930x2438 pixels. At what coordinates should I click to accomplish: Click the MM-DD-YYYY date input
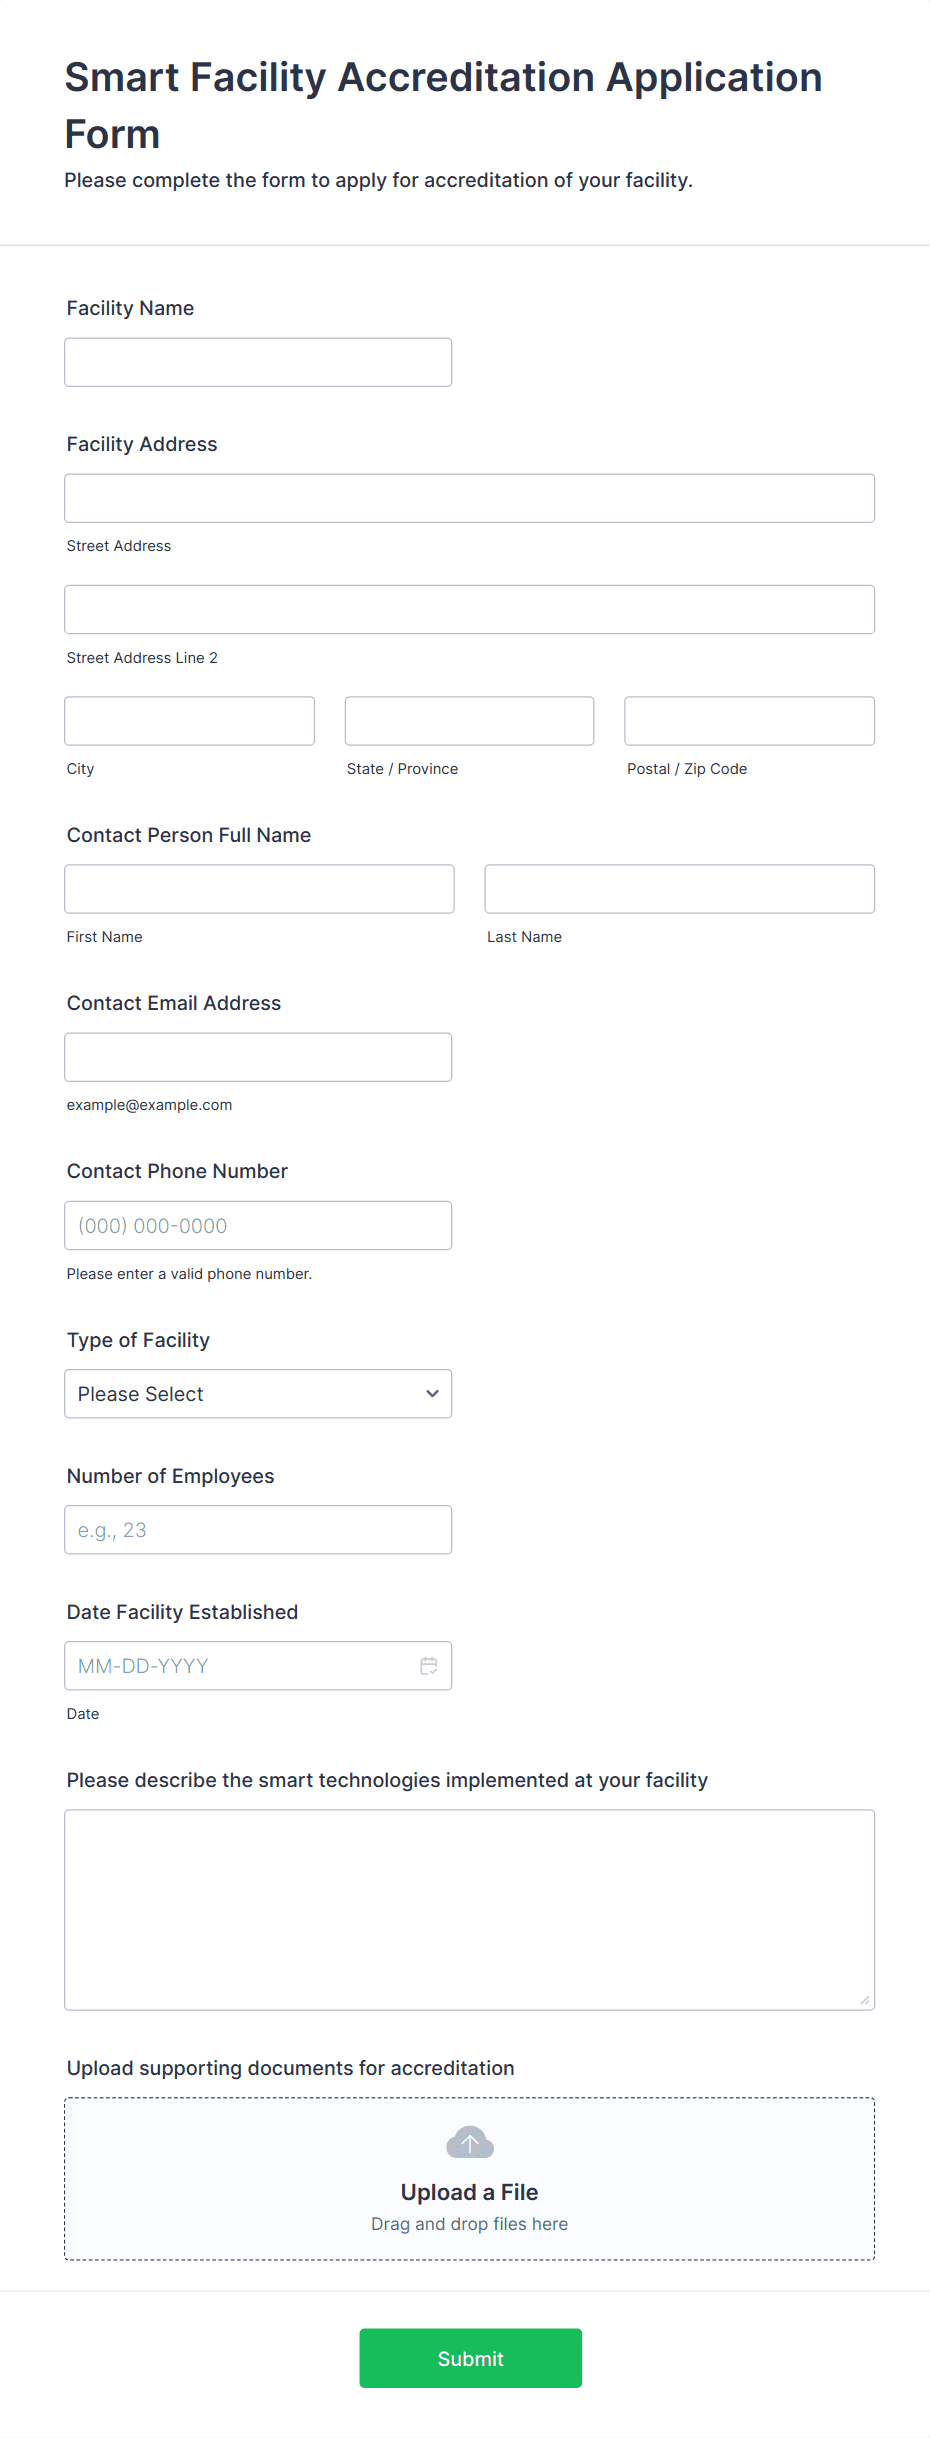[240, 1666]
